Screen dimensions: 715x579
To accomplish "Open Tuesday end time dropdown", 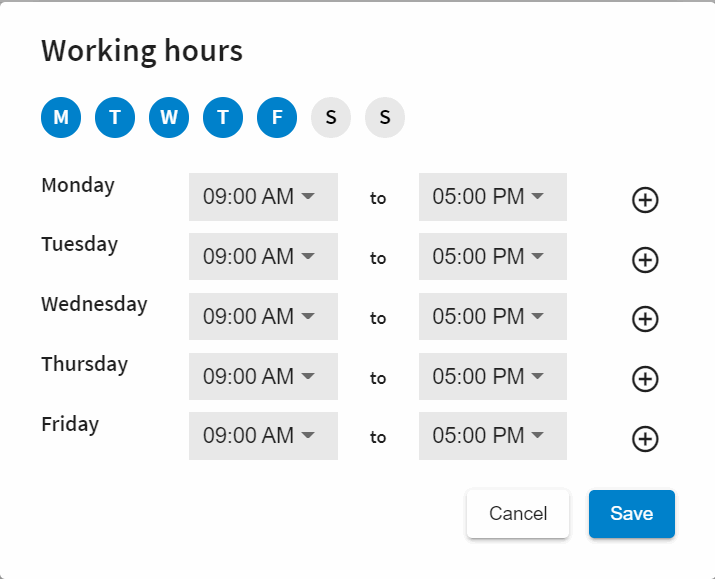I will [492, 257].
